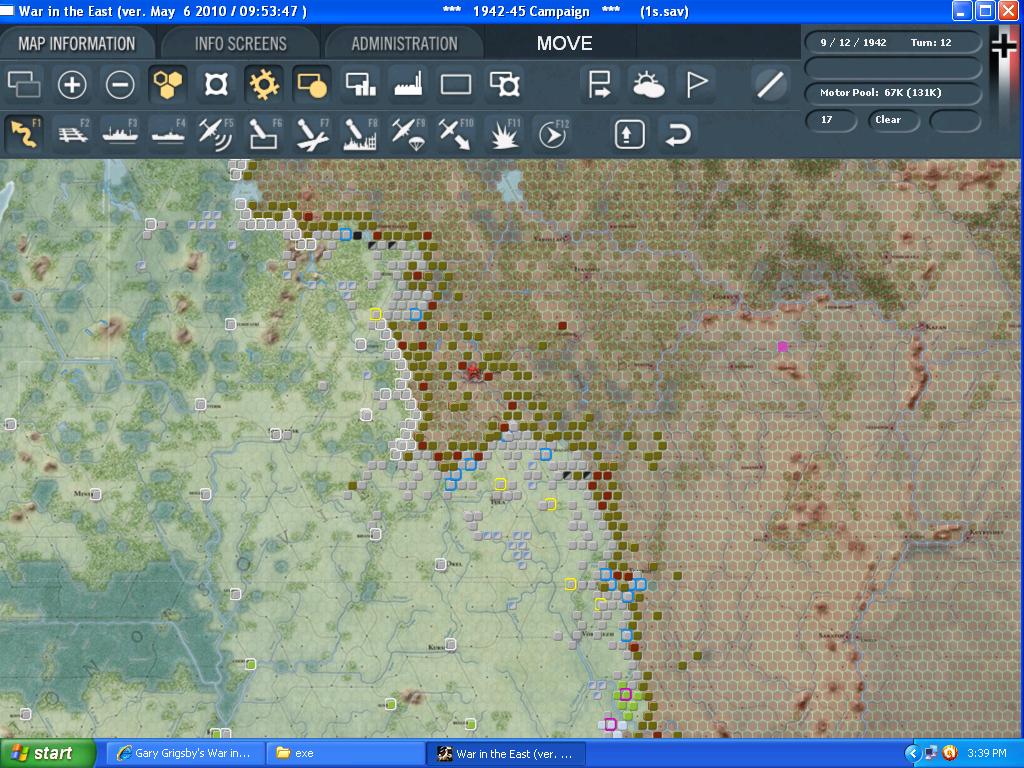Click the boxed up-arrow icon
The height and width of the screenshot is (768, 1024).
[x=630, y=135]
